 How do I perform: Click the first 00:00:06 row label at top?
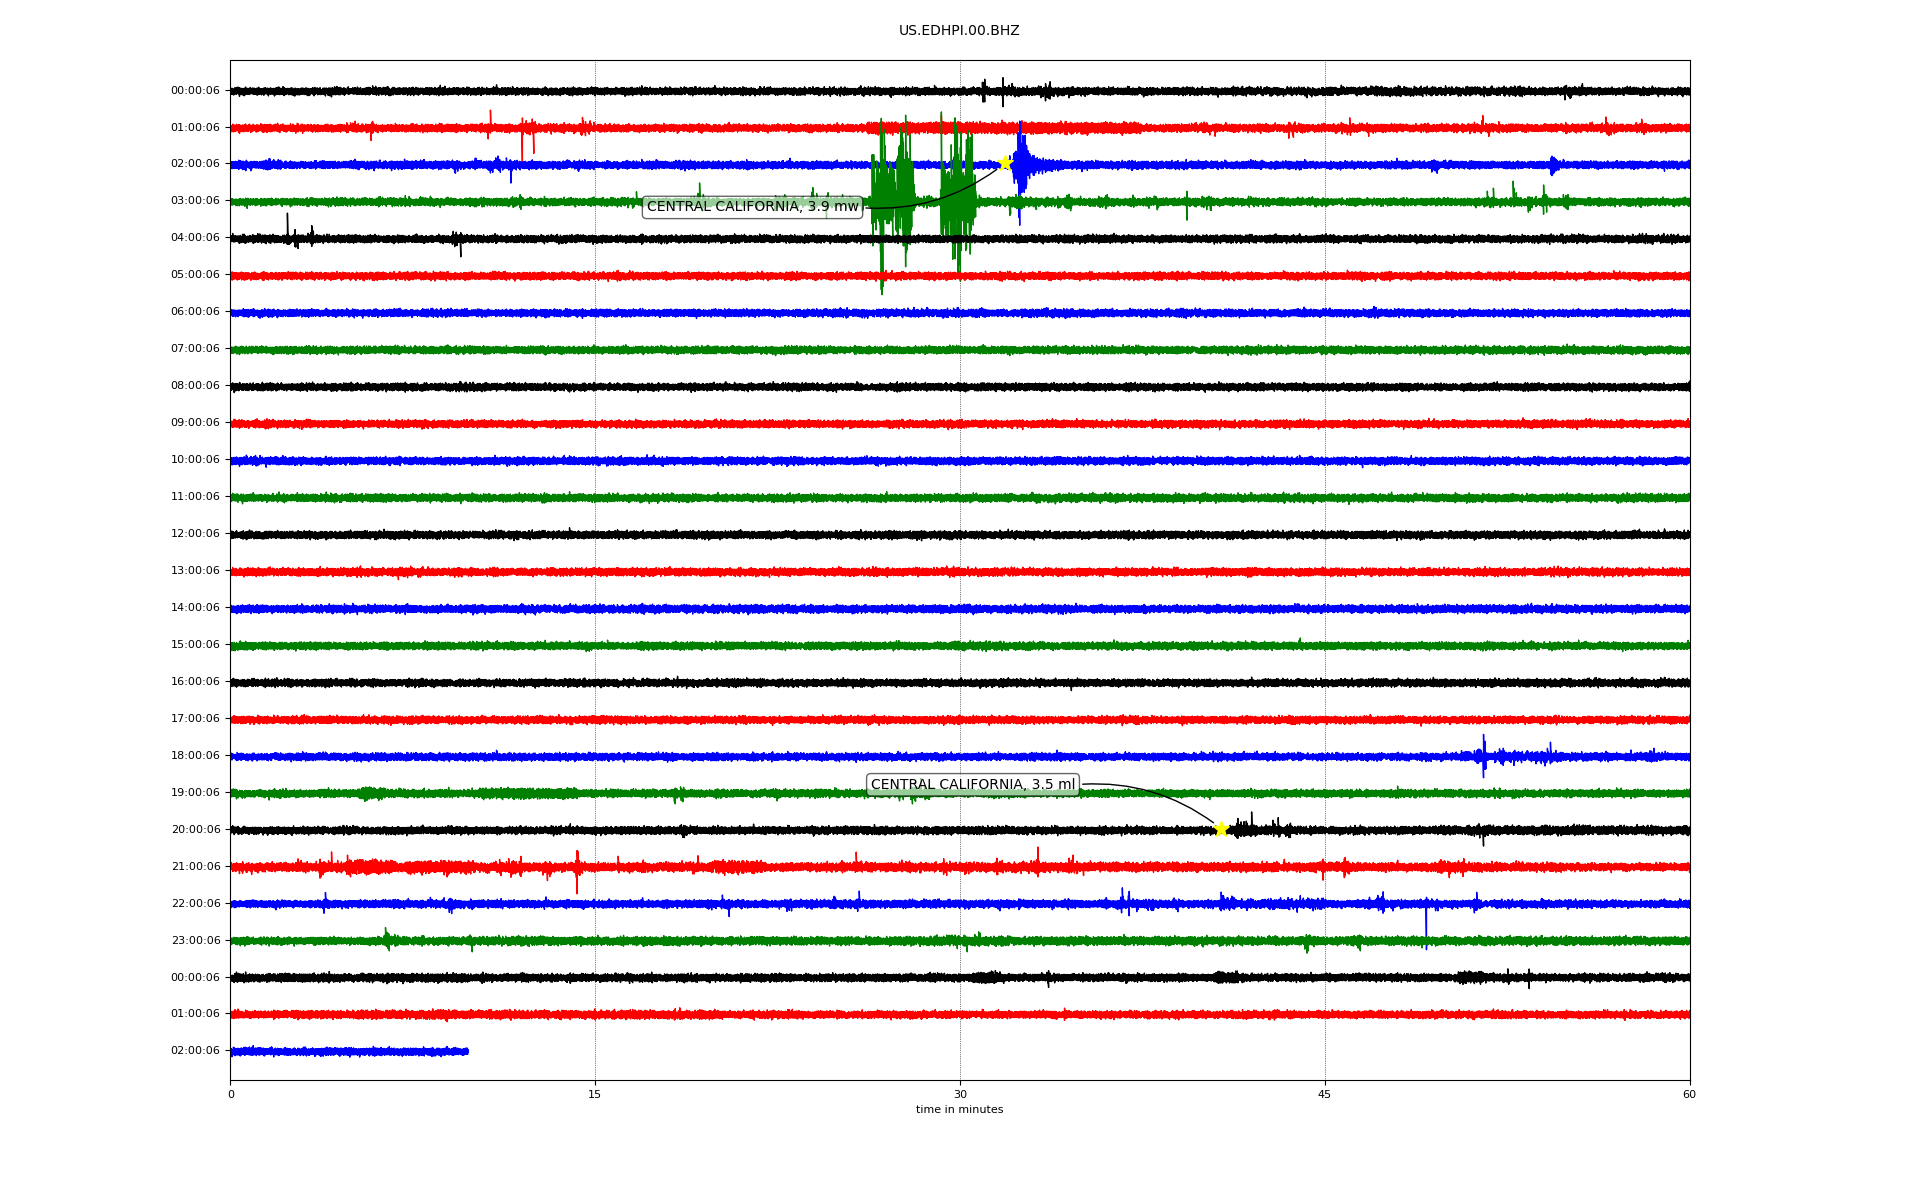tap(195, 91)
